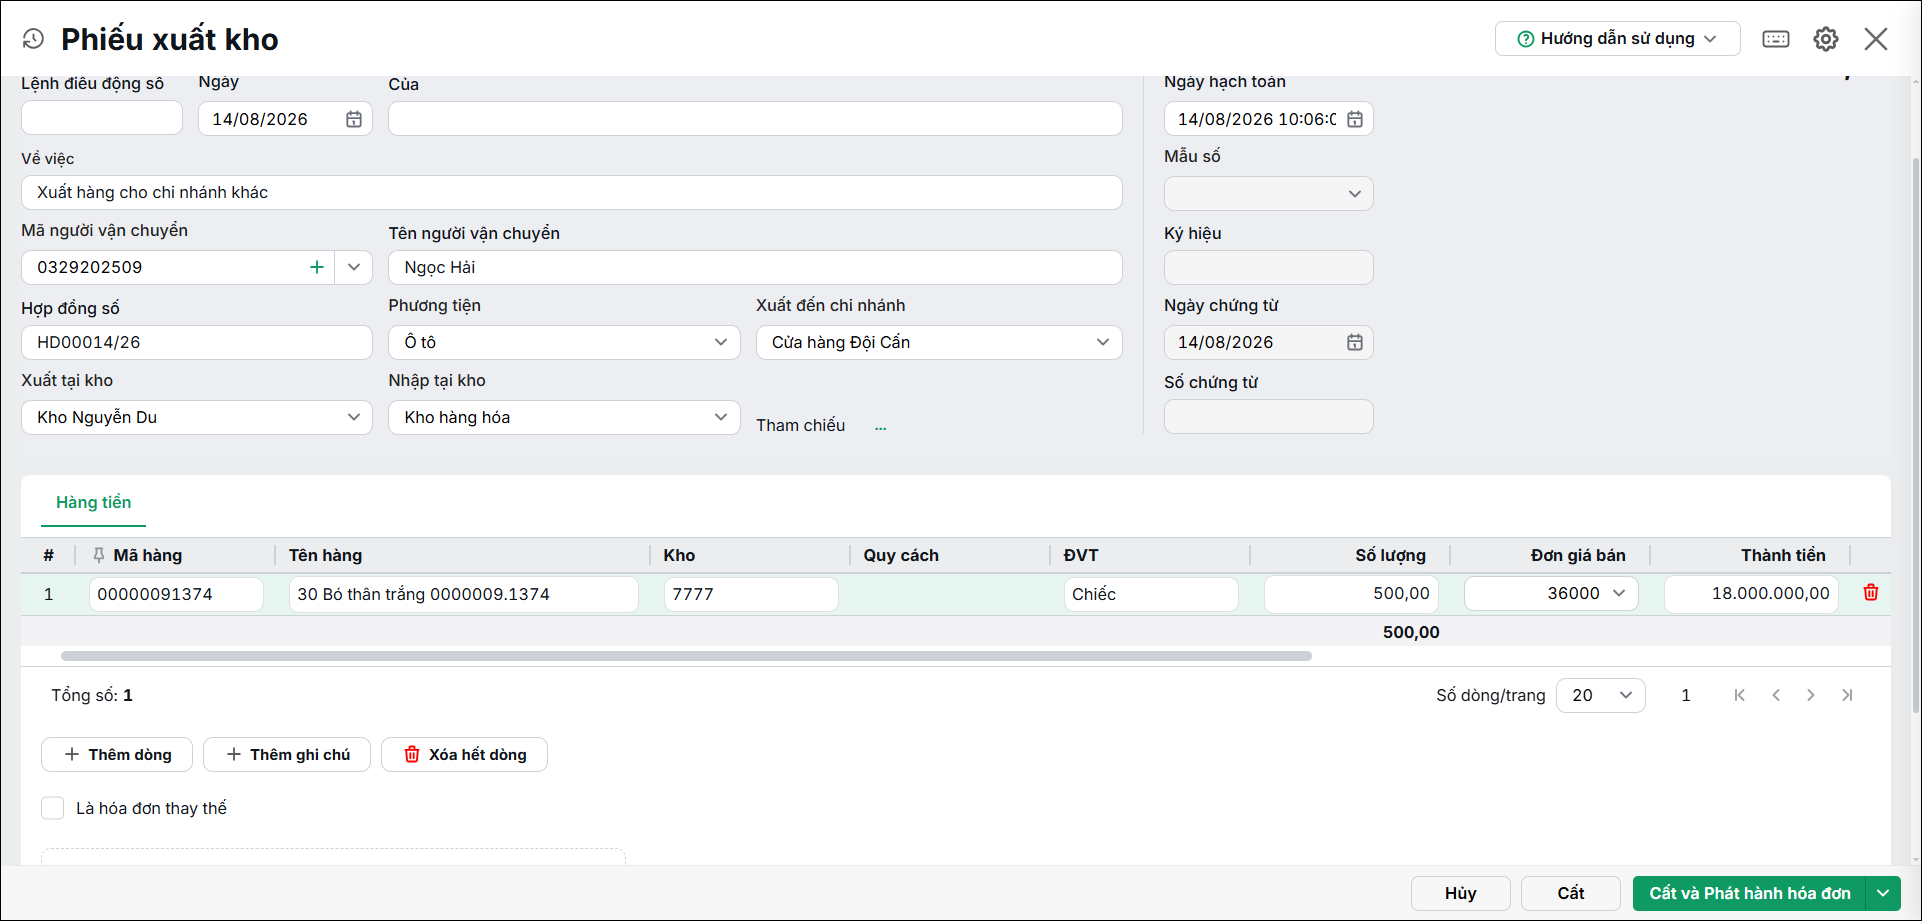Focus the Số chứng từ field

point(1268,417)
